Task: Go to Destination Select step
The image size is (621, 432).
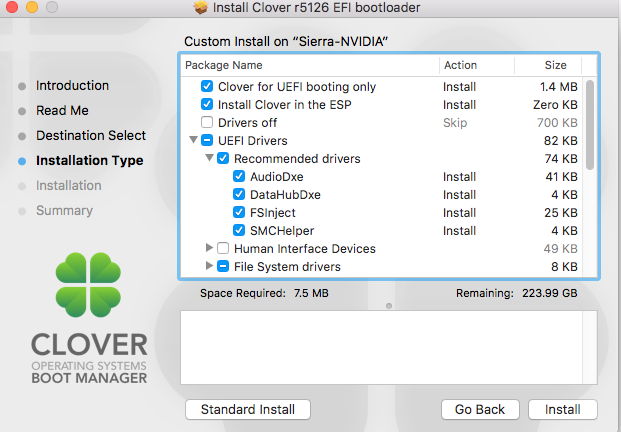Action: tap(91, 135)
